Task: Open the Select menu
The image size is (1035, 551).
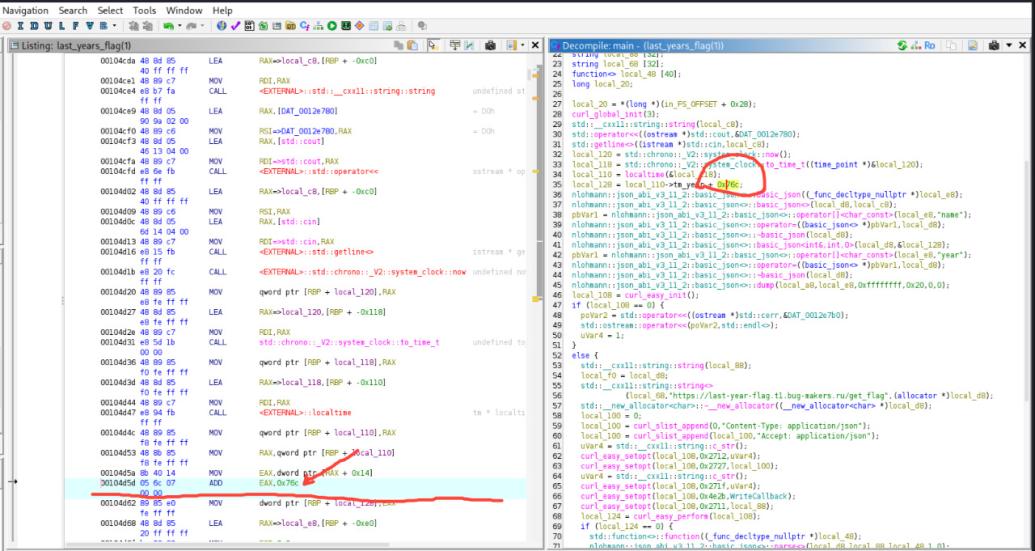Action: [x=110, y=11]
